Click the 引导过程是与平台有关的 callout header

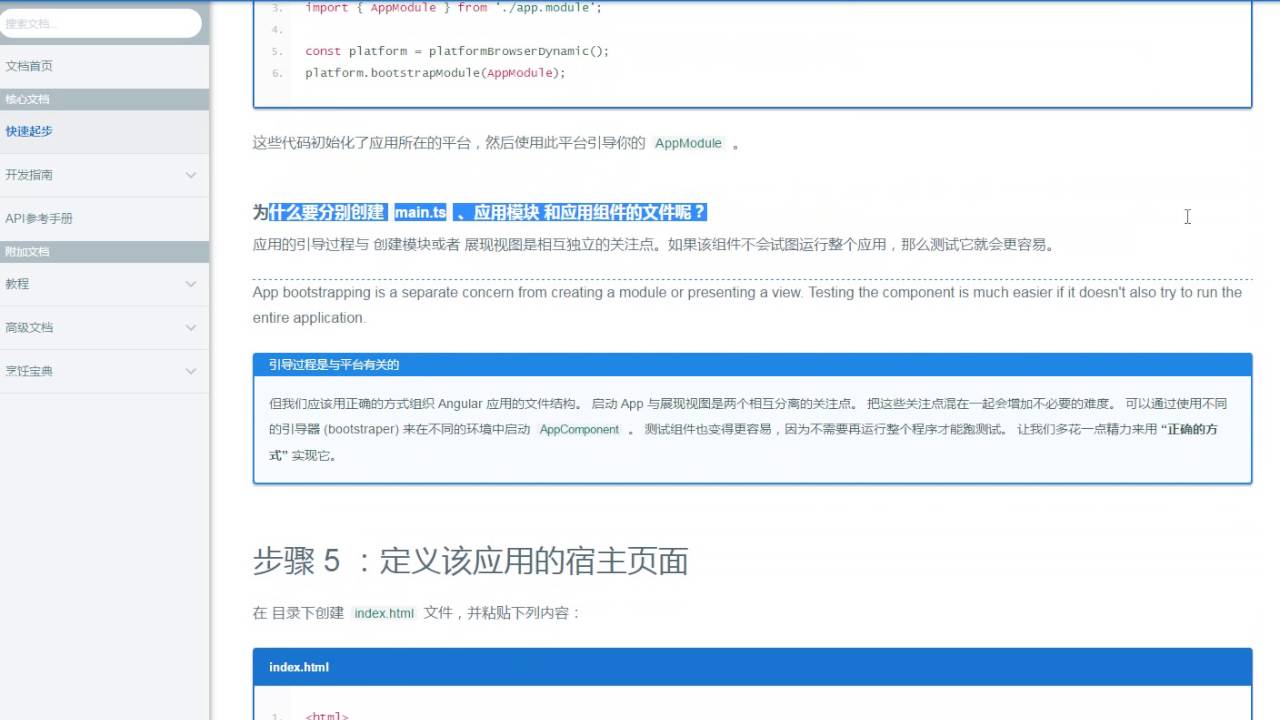pyautogui.click(x=752, y=365)
